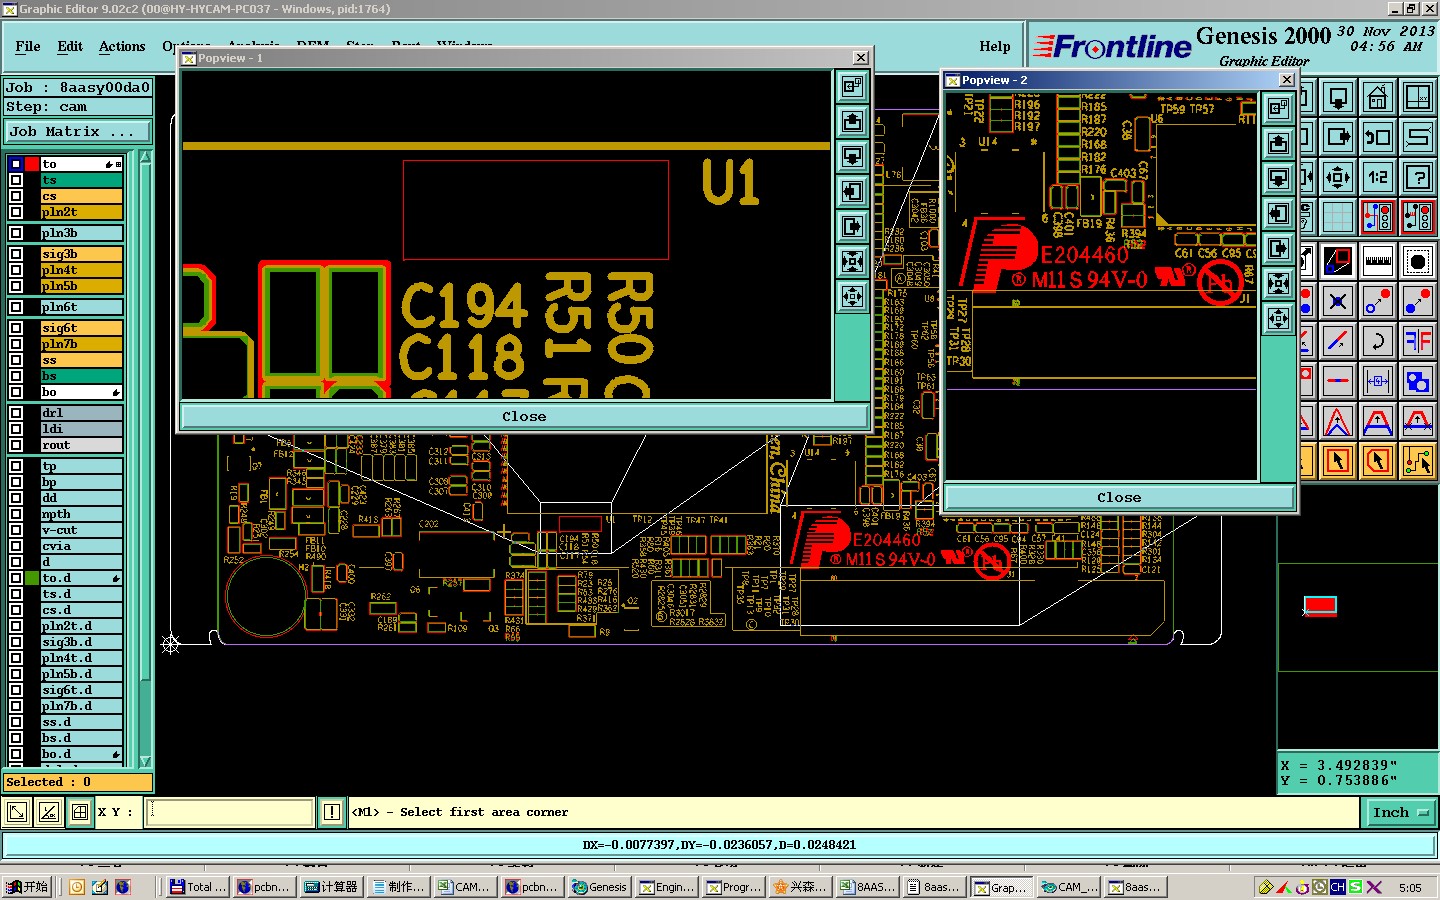1440x900 pixels.
Task: Click the blue overlapping shapes icon
Action: [x=1418, y=380]
